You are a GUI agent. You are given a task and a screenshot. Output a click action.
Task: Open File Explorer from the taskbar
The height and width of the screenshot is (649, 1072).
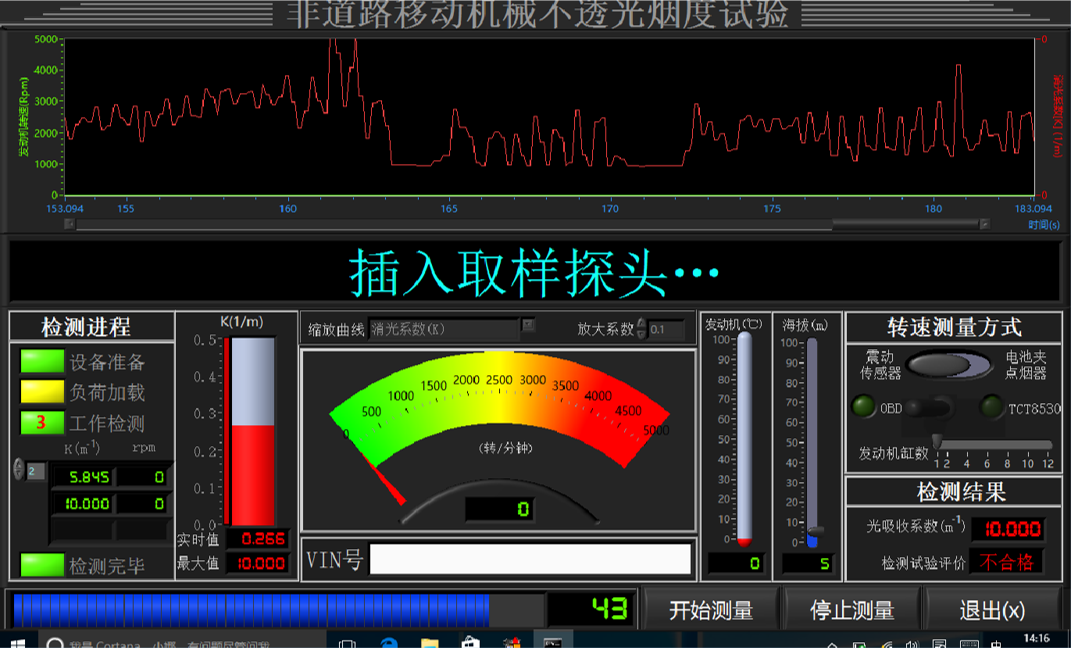tap(430, 642)
